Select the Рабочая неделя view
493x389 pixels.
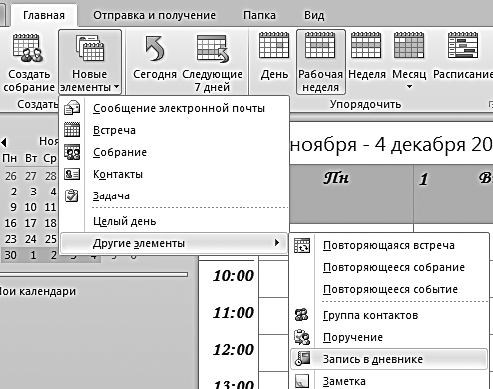[x=321, y=62]
